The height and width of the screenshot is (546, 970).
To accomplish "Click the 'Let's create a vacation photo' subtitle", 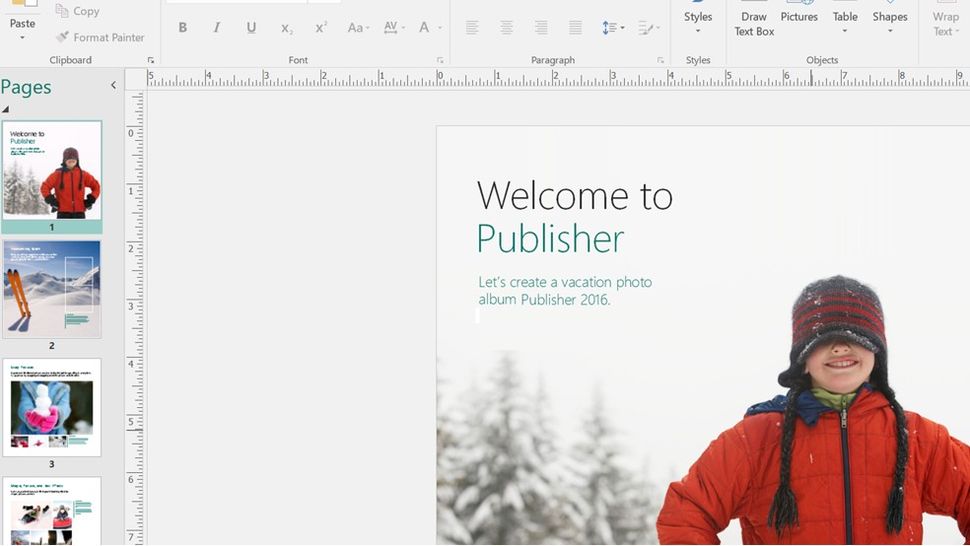I will click(x=565, y=282).
